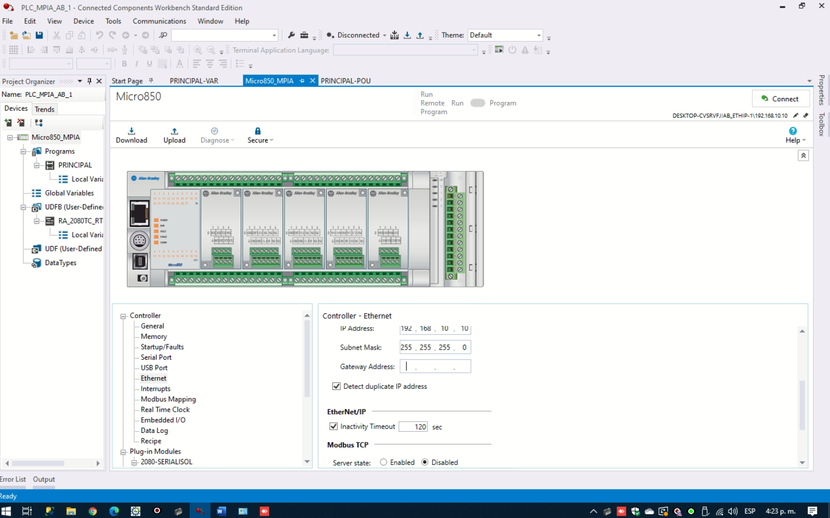This screenshot has width=830, height=518.
Task: Click the upload arrow icon in the top toolbar
Action: (420, 35)
